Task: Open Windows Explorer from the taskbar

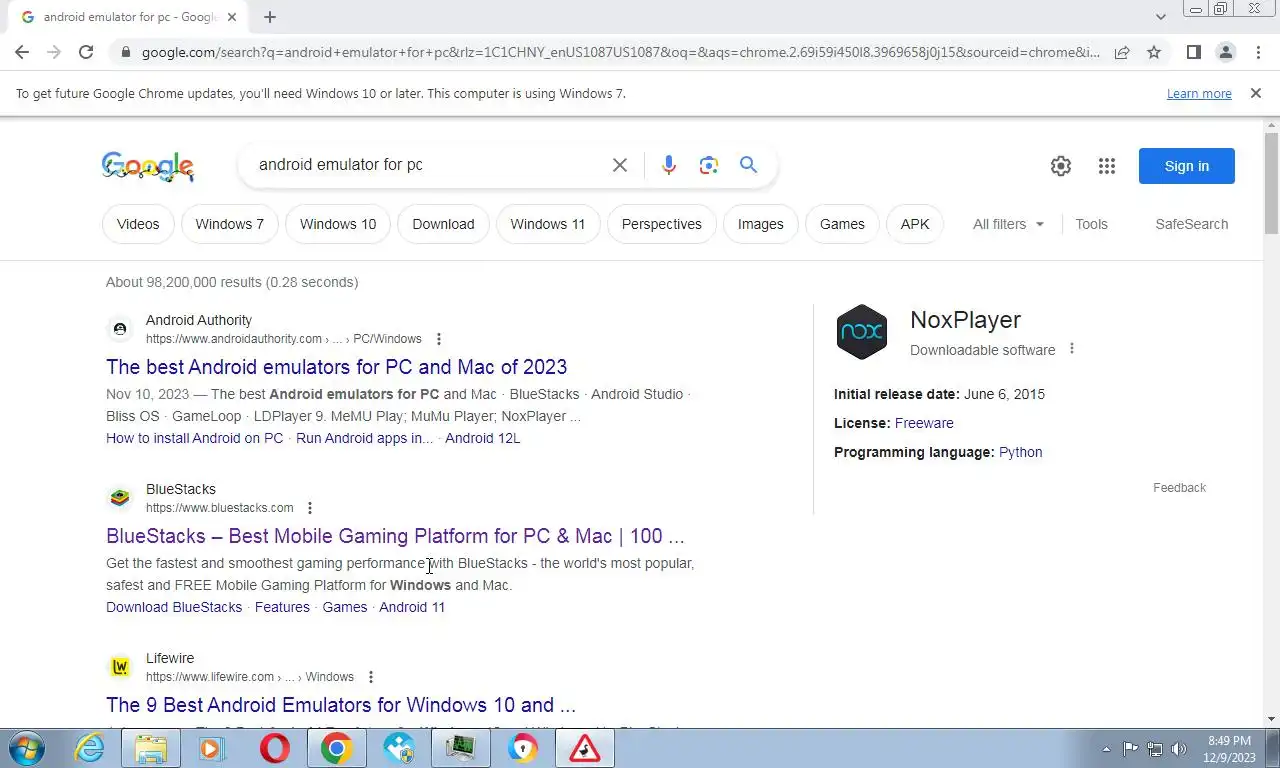Action: tap(151, 748)
